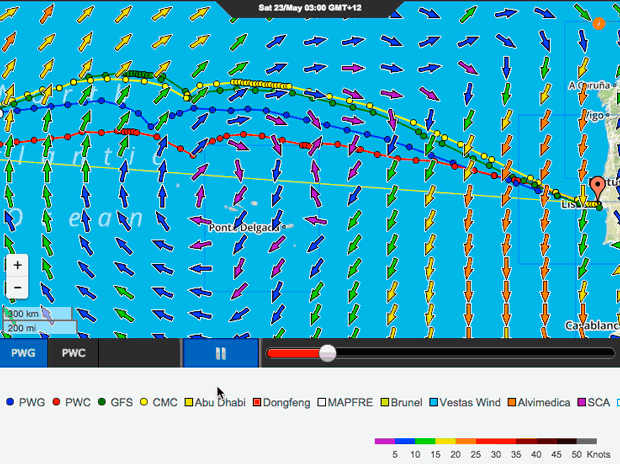The width and height of the screenshot is (620, 464).
Task: Switch to the PWG tab
Action: 24,353
